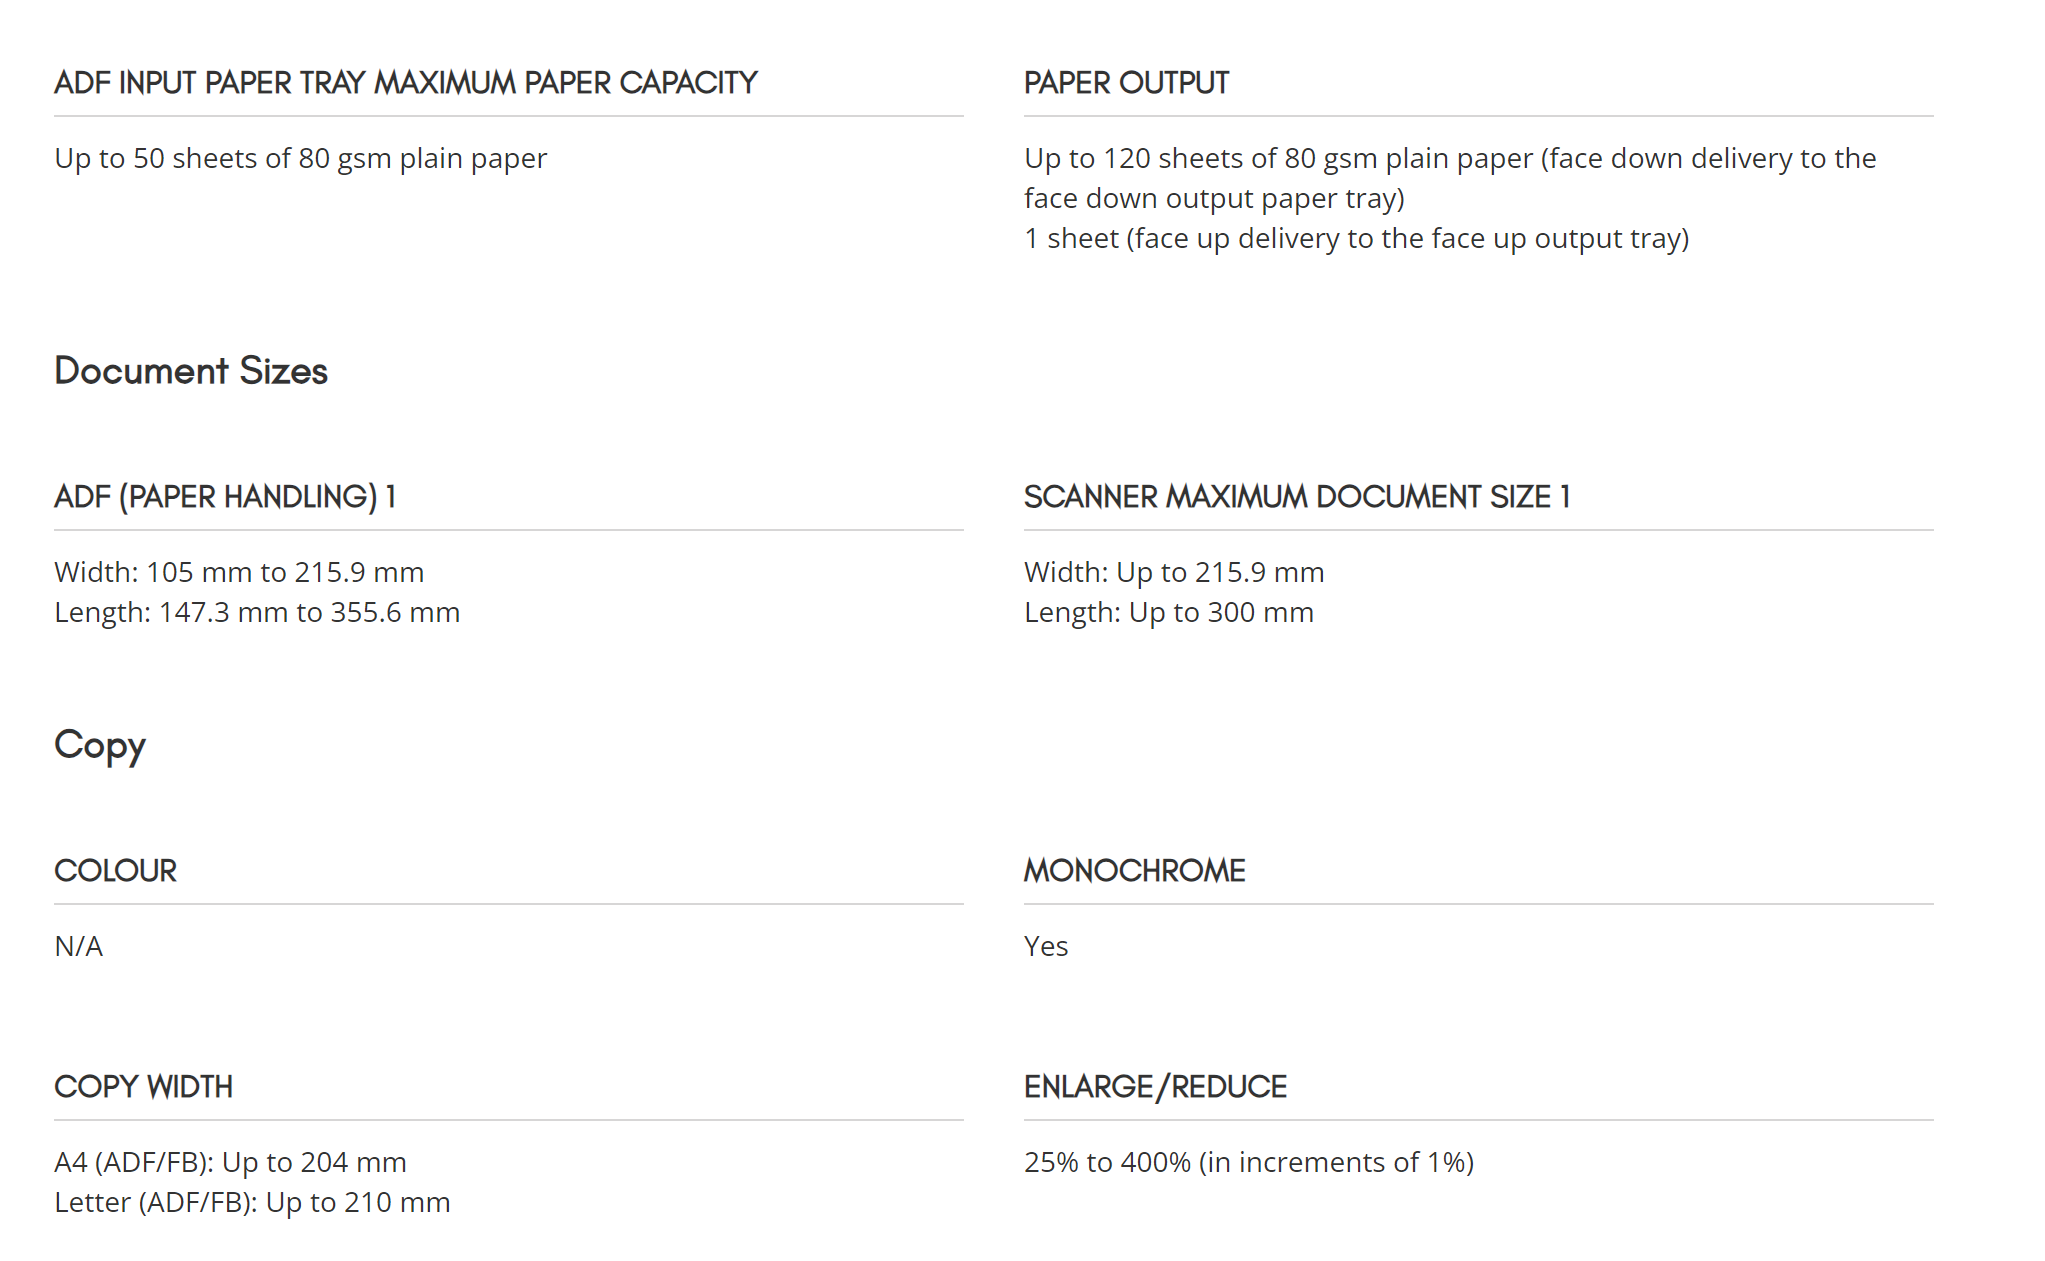Image resolution: width=2045 pixels, height=1261 pixels.
Task: Click the Scanner Maximum Document Size 1 heading
Action: pyautogui.click(x=1297, y=496)
